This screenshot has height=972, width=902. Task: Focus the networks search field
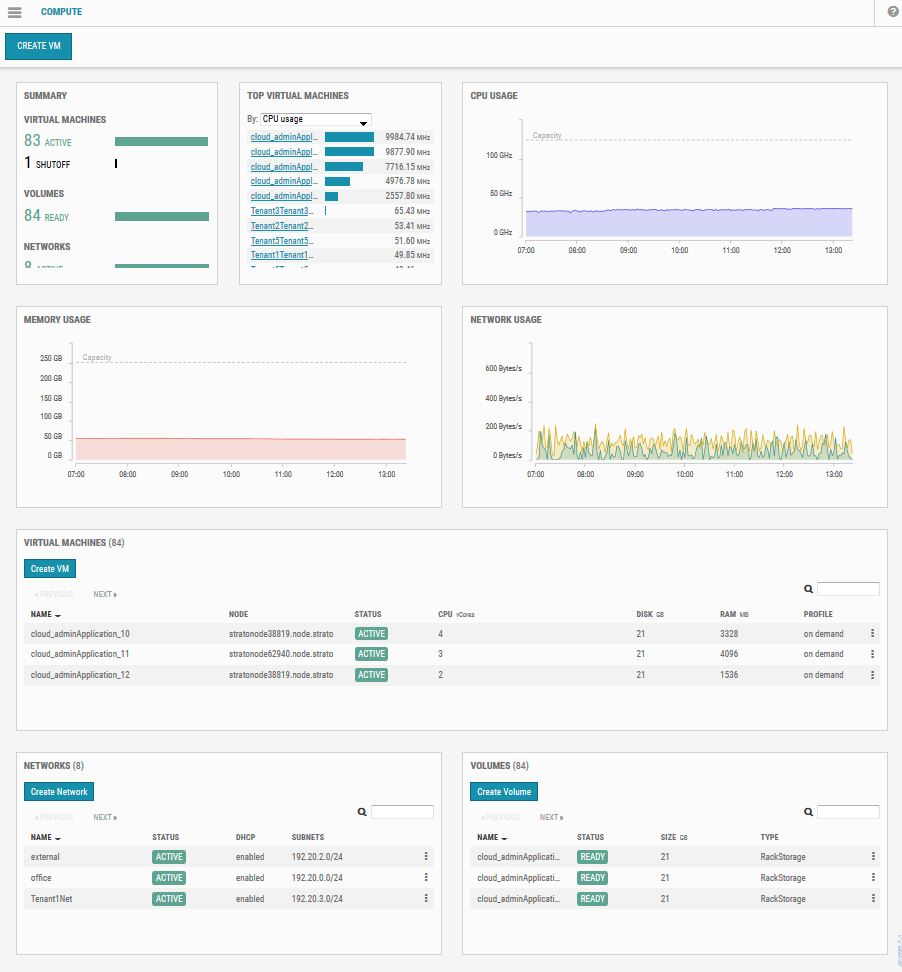(402, 812)
